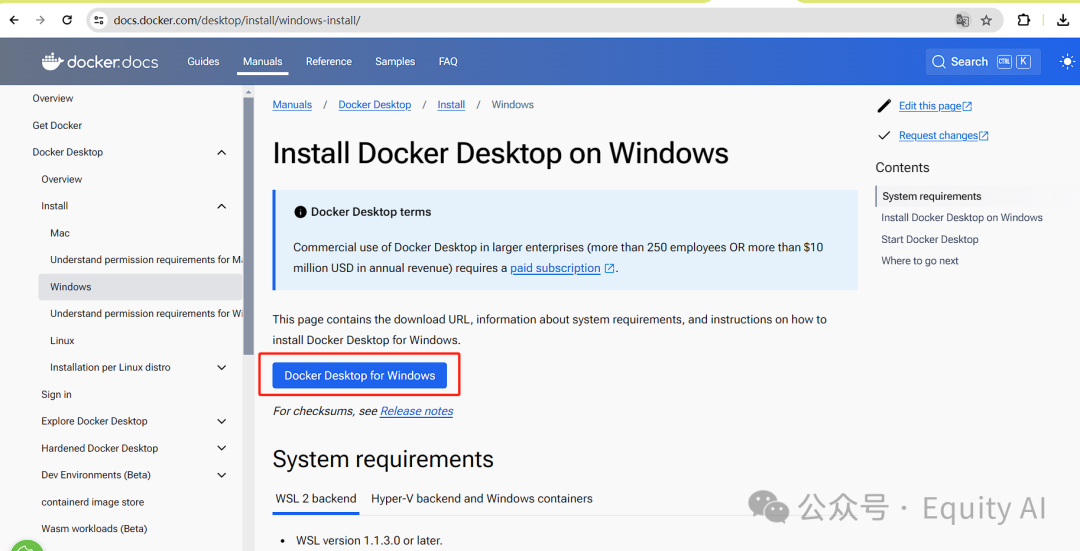This screenshot has width=1080, height=551.
Task: Open the Guides navigation item
Action: pyautogui.click(x=203, y=62)
